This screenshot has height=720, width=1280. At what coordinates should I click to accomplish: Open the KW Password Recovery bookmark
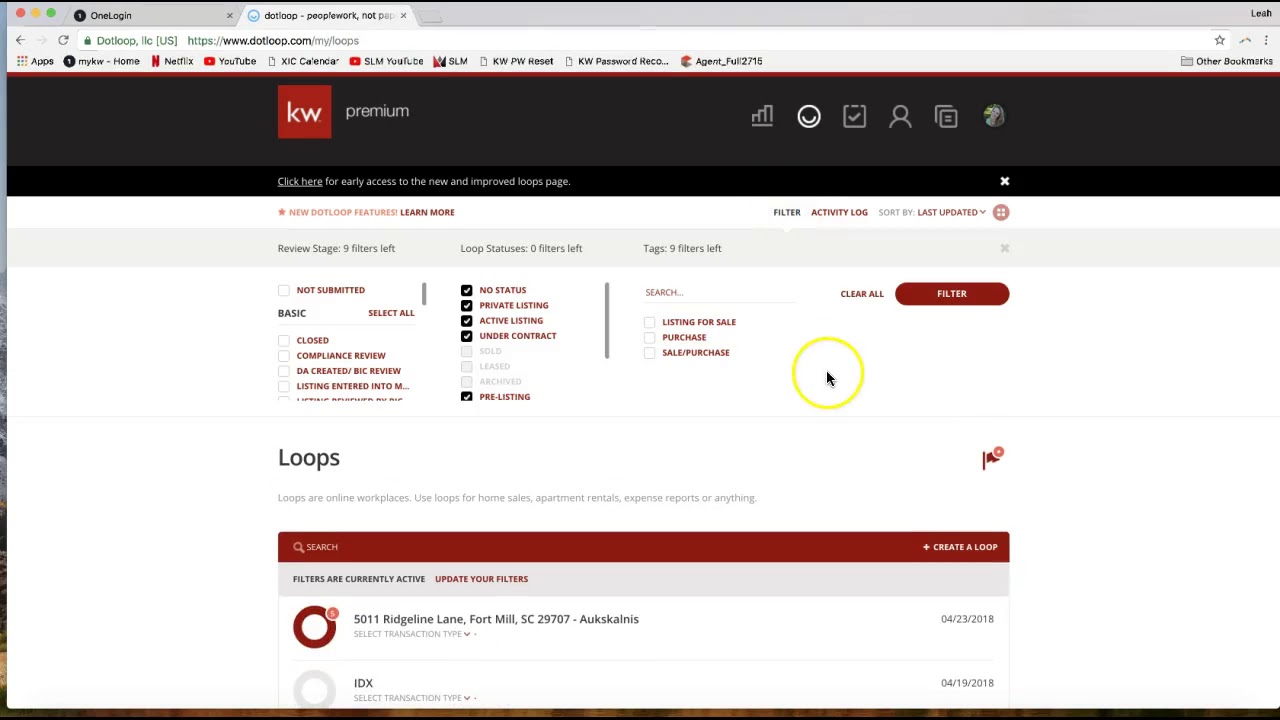pos(616,61)
